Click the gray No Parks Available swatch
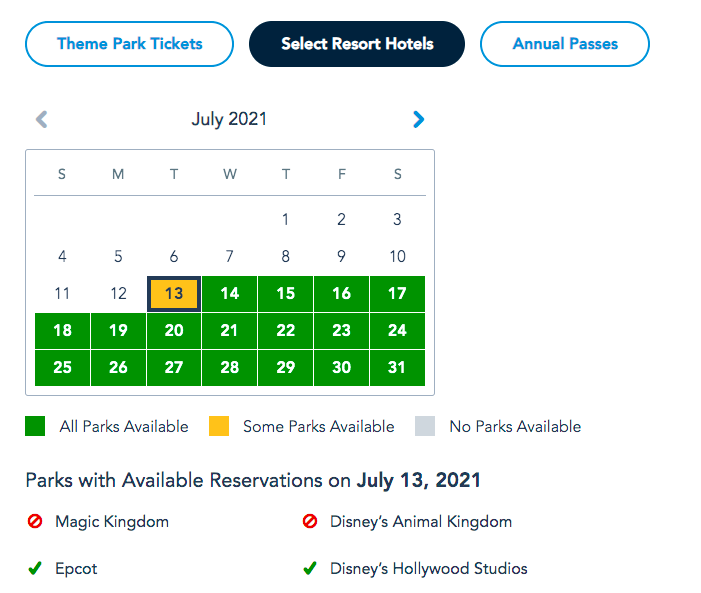 [x=425, y=426]
